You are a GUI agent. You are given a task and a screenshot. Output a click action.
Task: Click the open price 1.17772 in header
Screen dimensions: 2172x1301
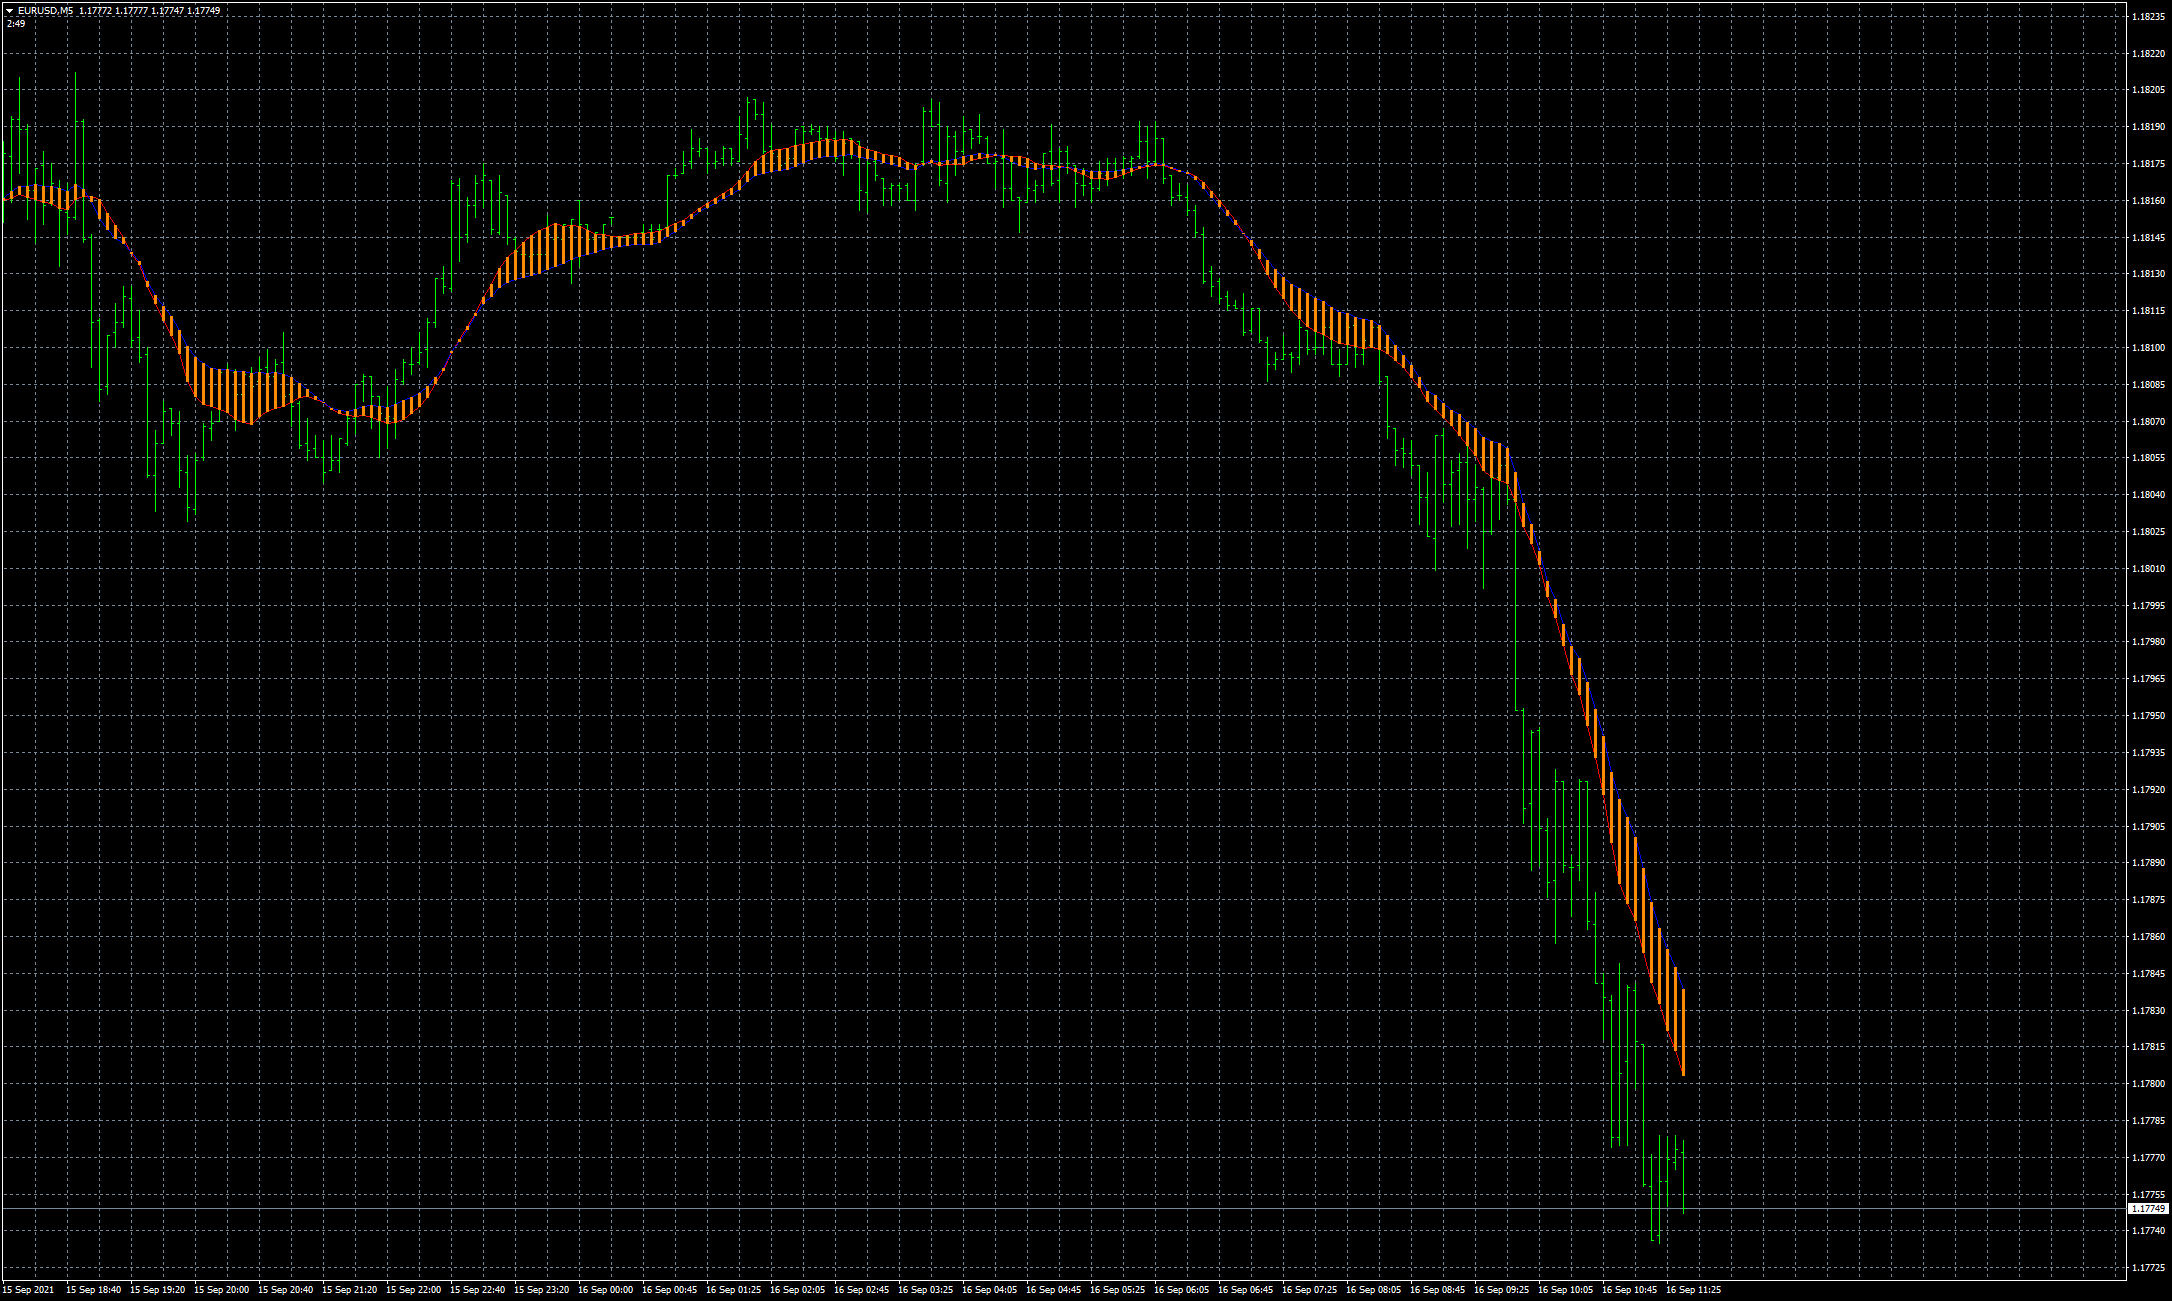pos(95,11)
